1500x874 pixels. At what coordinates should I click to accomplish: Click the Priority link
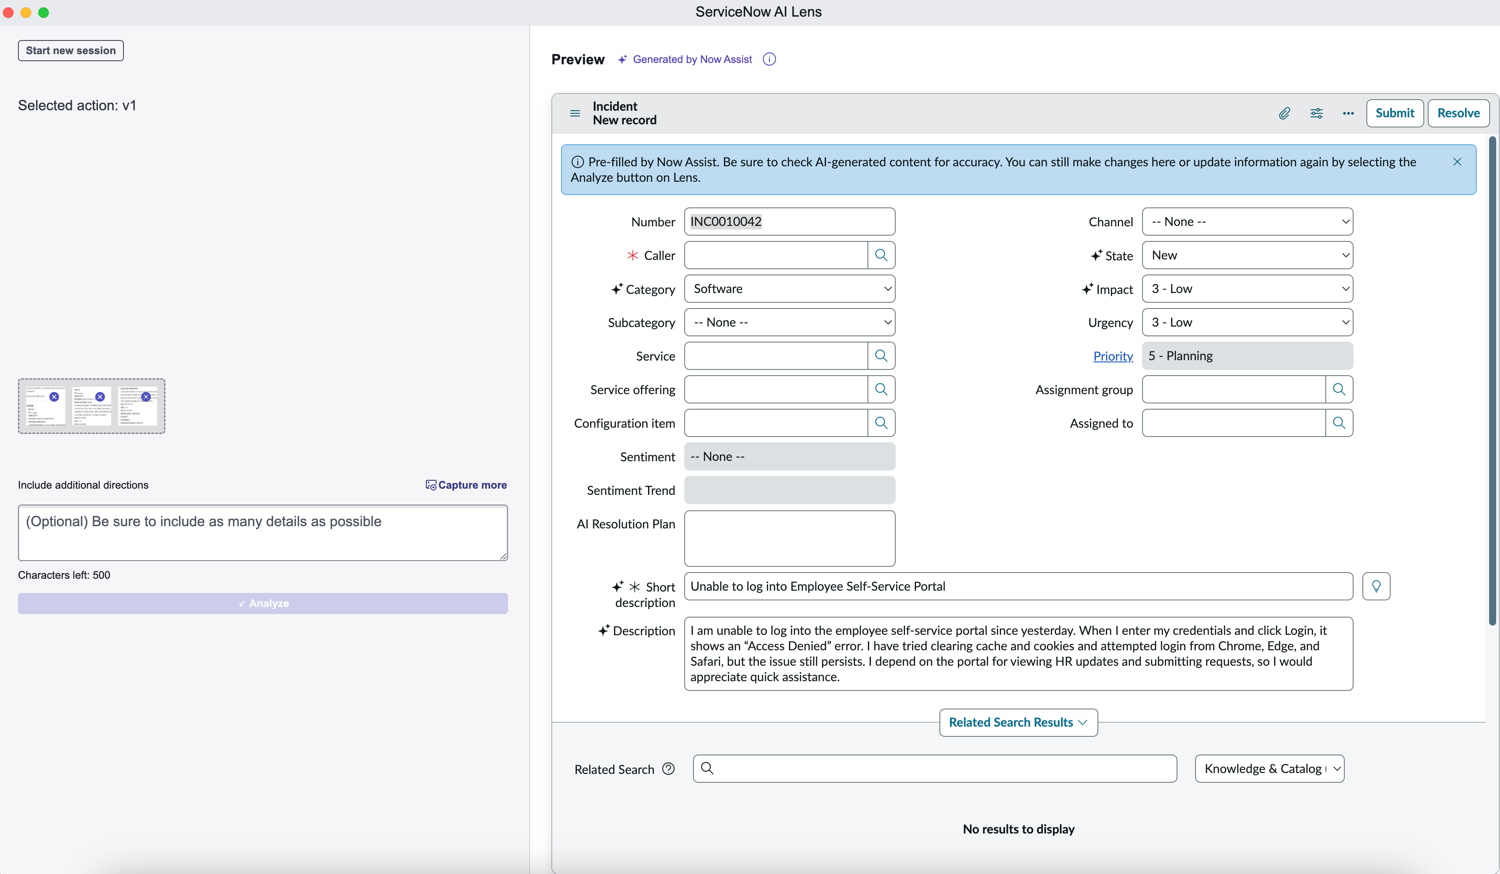click(x=1113, y=356)
